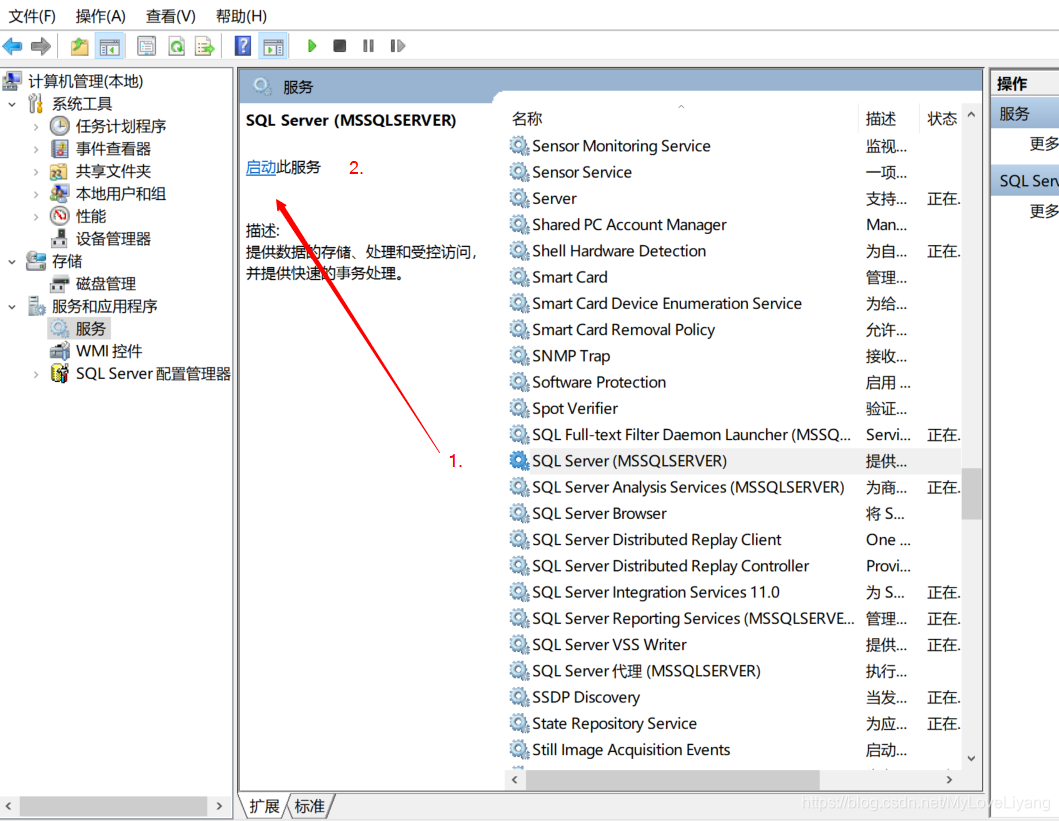Click the Stop Service square button

[340, 46]
